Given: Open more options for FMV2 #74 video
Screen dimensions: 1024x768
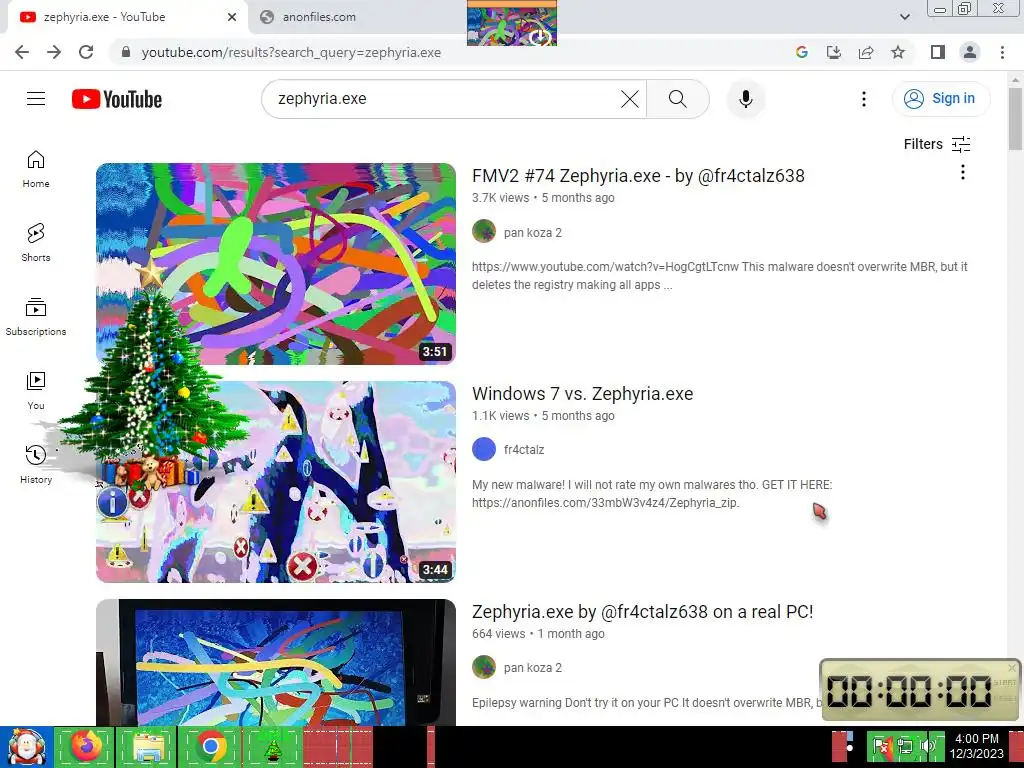Looking at the screenshot, I should pyautogui.click(x=963, y=172).
